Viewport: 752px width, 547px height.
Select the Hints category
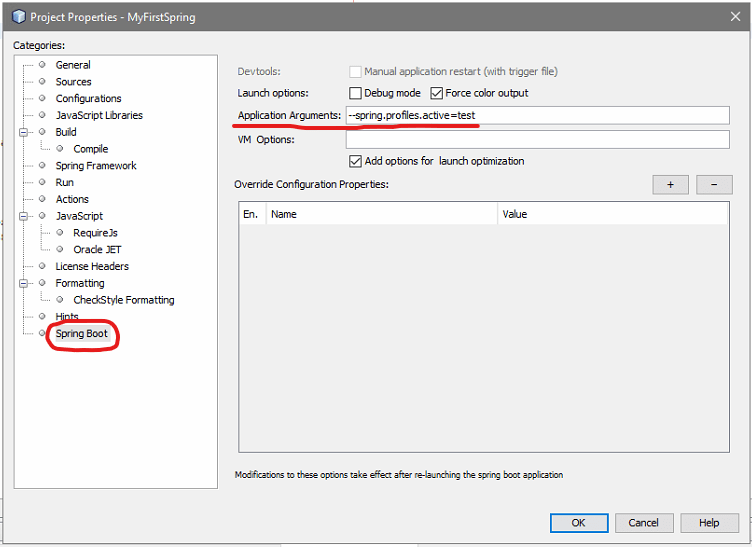click(x=67, y=316)
